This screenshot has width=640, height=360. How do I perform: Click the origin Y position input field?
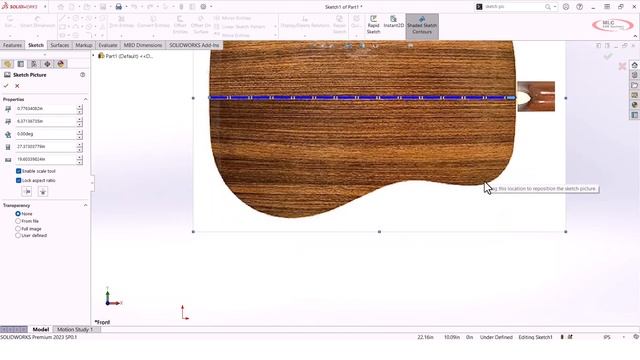tap(46, 121)
